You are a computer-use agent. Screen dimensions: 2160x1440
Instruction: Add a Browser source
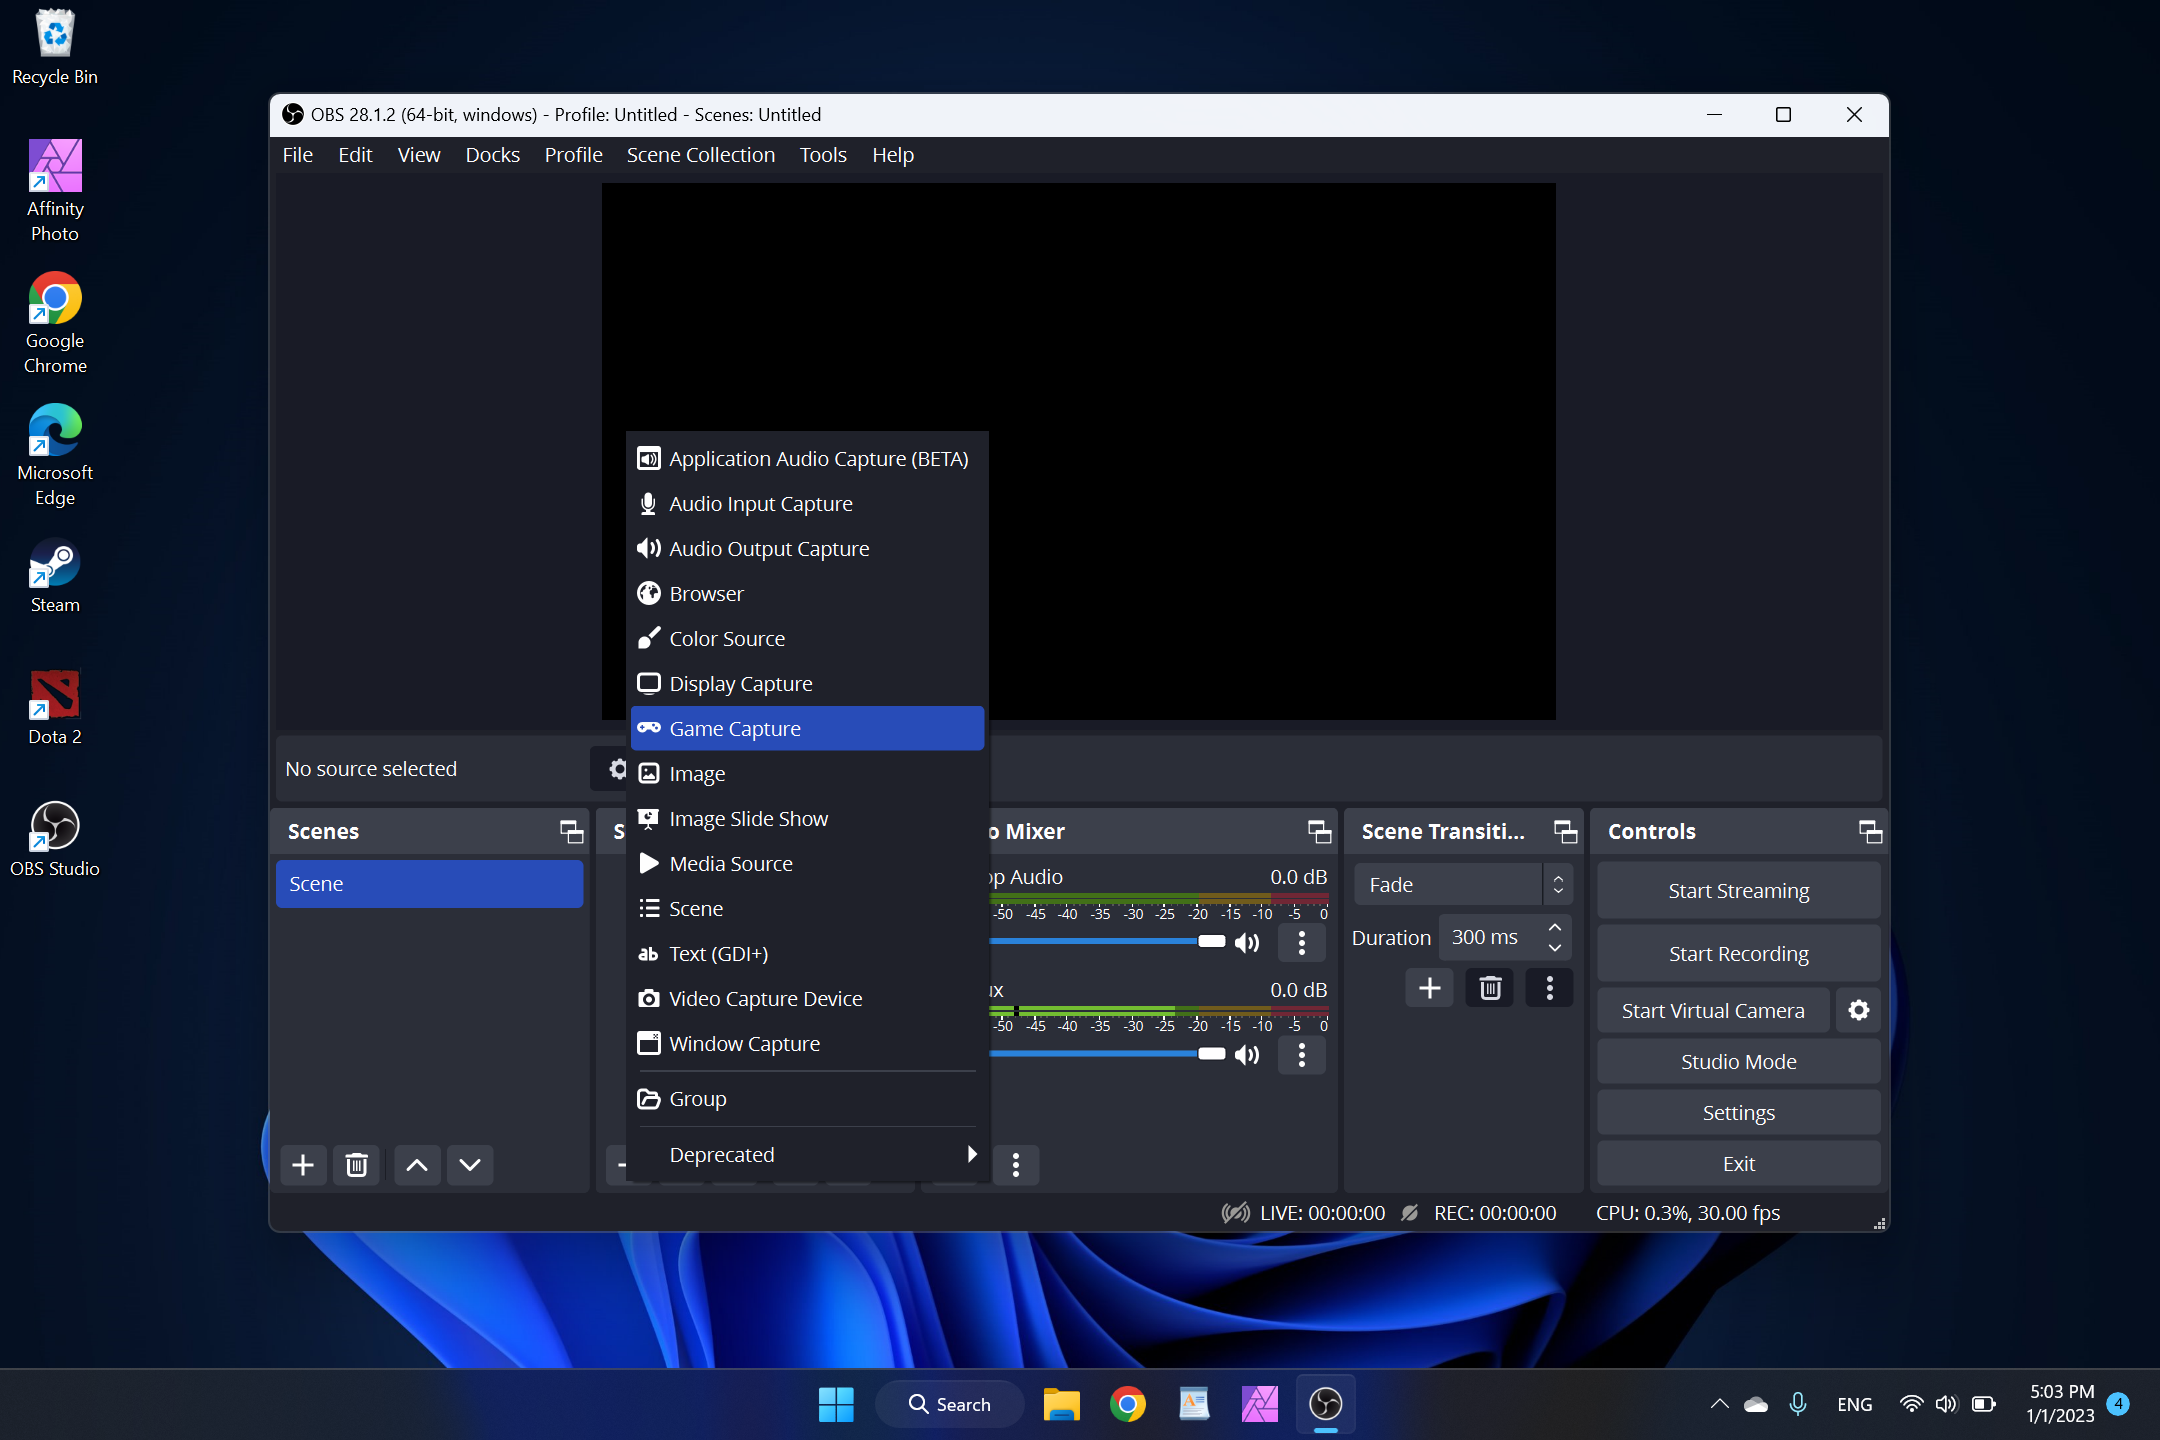[x=807, y=594]
